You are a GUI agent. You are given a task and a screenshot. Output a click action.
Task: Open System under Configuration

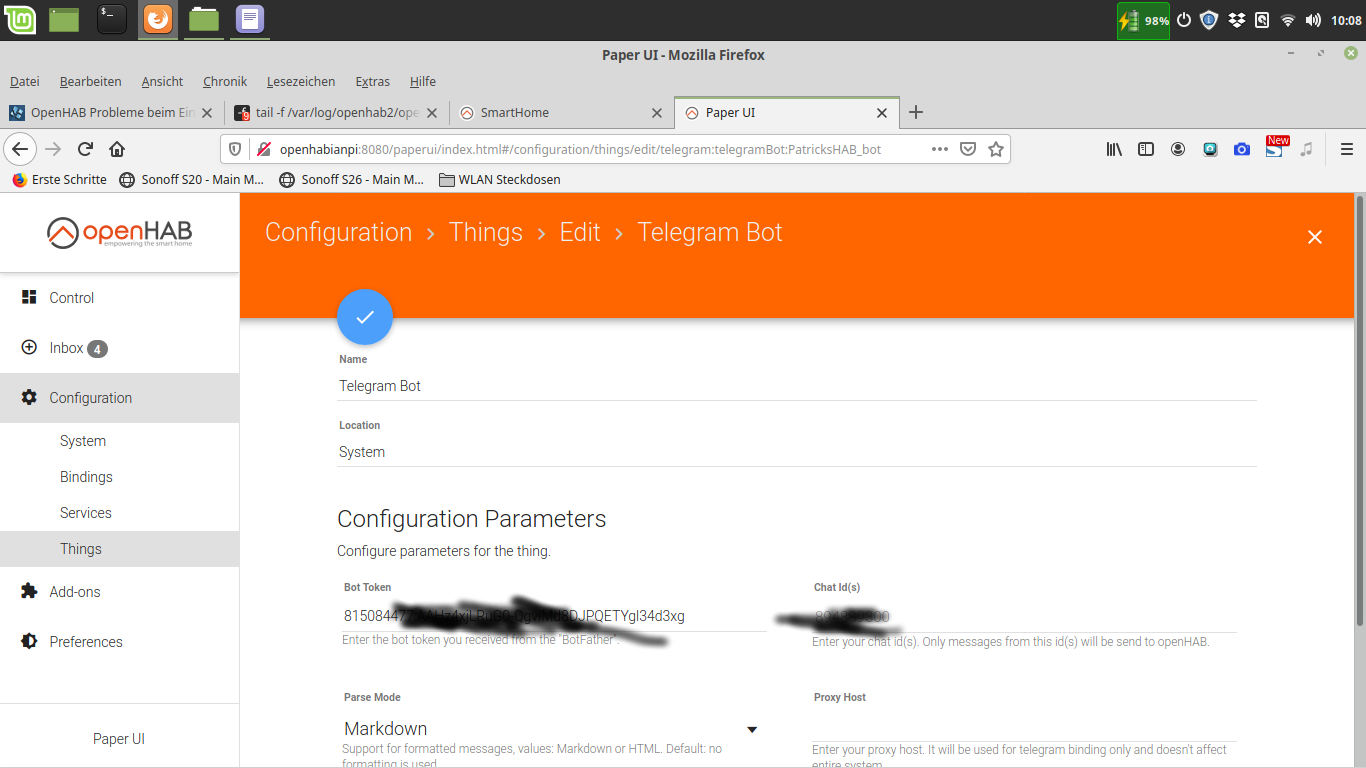tap(119, 441)
